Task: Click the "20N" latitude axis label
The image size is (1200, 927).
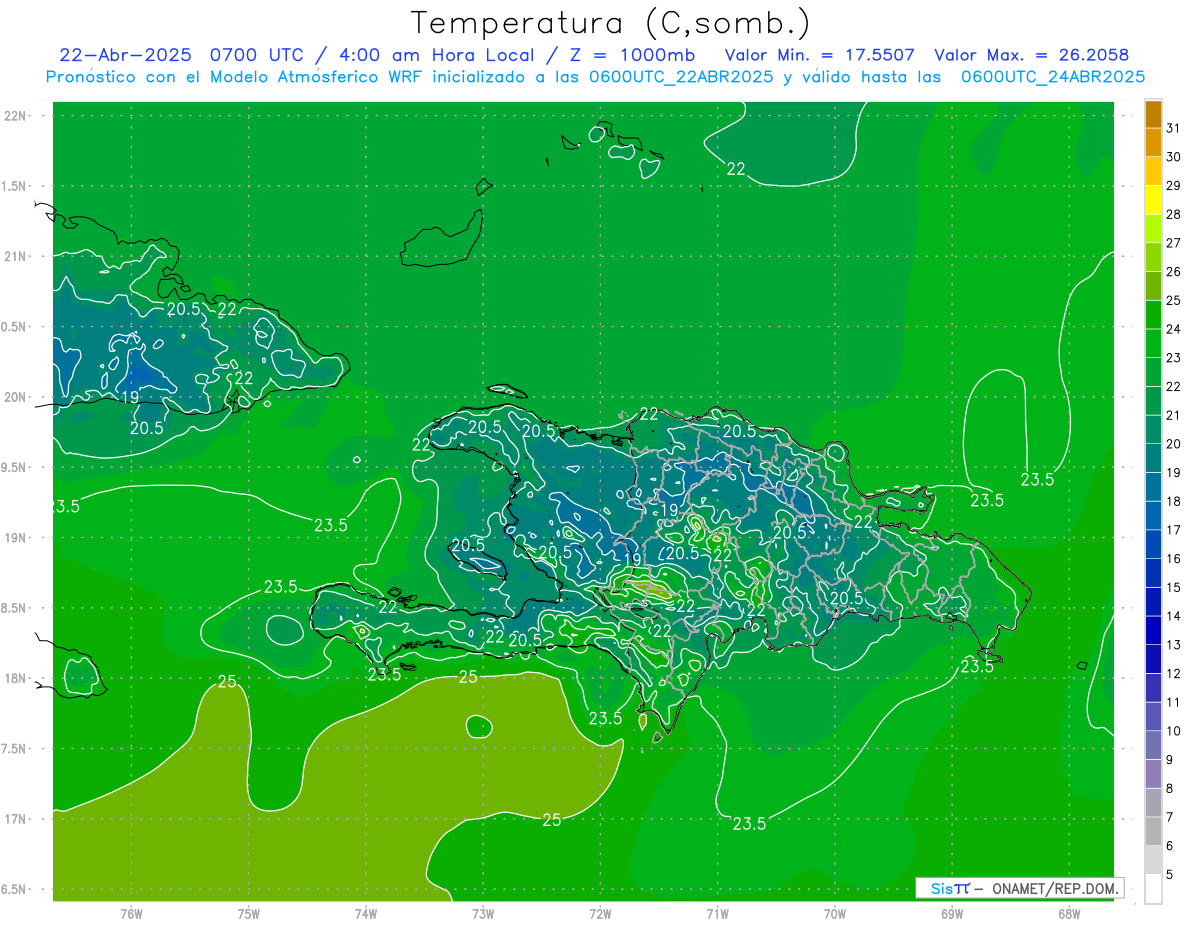Action: (x=15, y=397)
